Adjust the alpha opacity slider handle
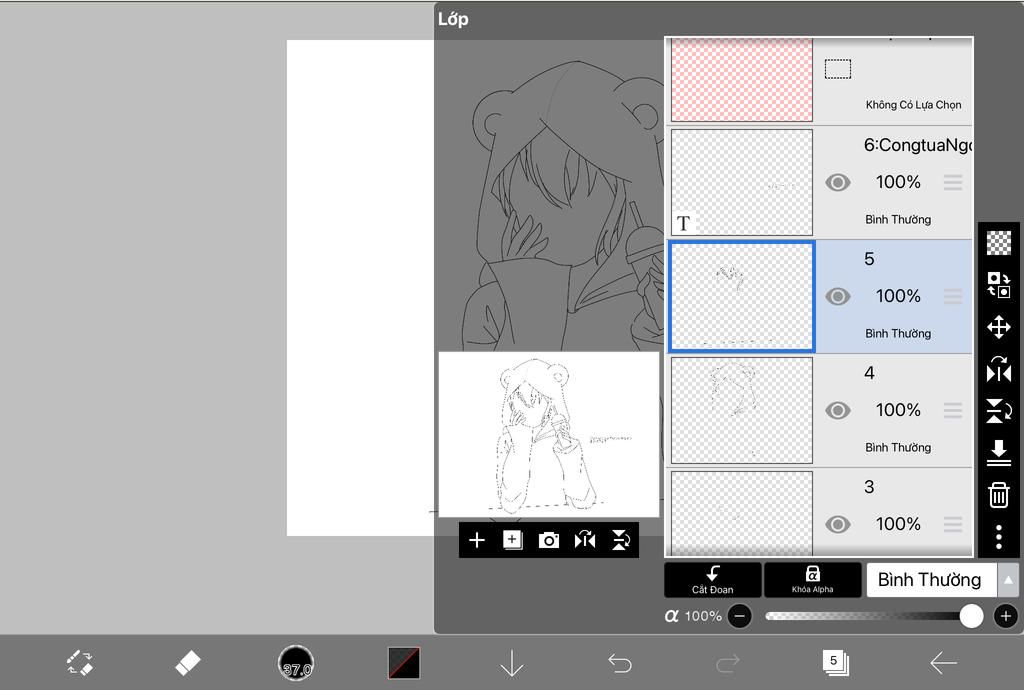 coord(971,616)
